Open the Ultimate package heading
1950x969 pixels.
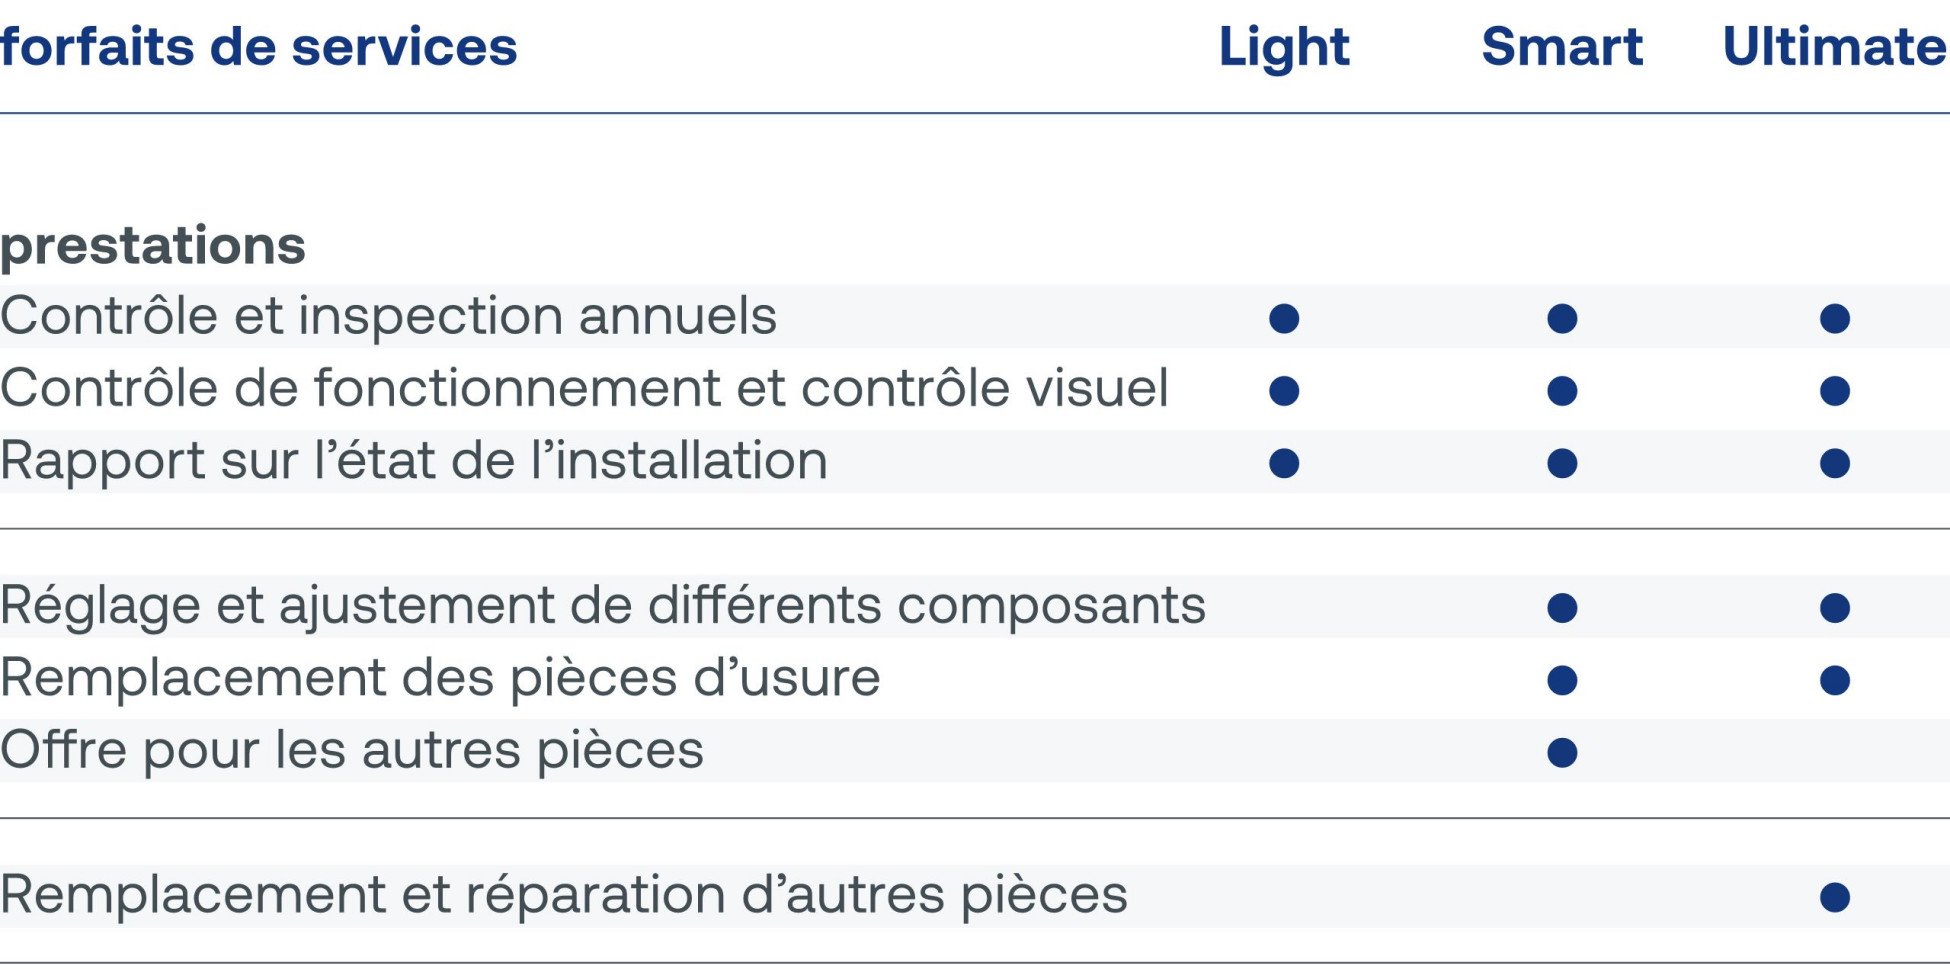(1834, 47)
